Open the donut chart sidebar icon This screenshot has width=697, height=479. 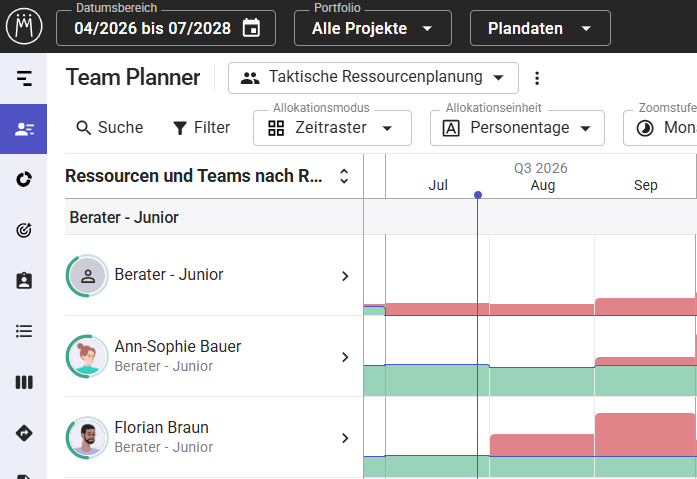24,179
